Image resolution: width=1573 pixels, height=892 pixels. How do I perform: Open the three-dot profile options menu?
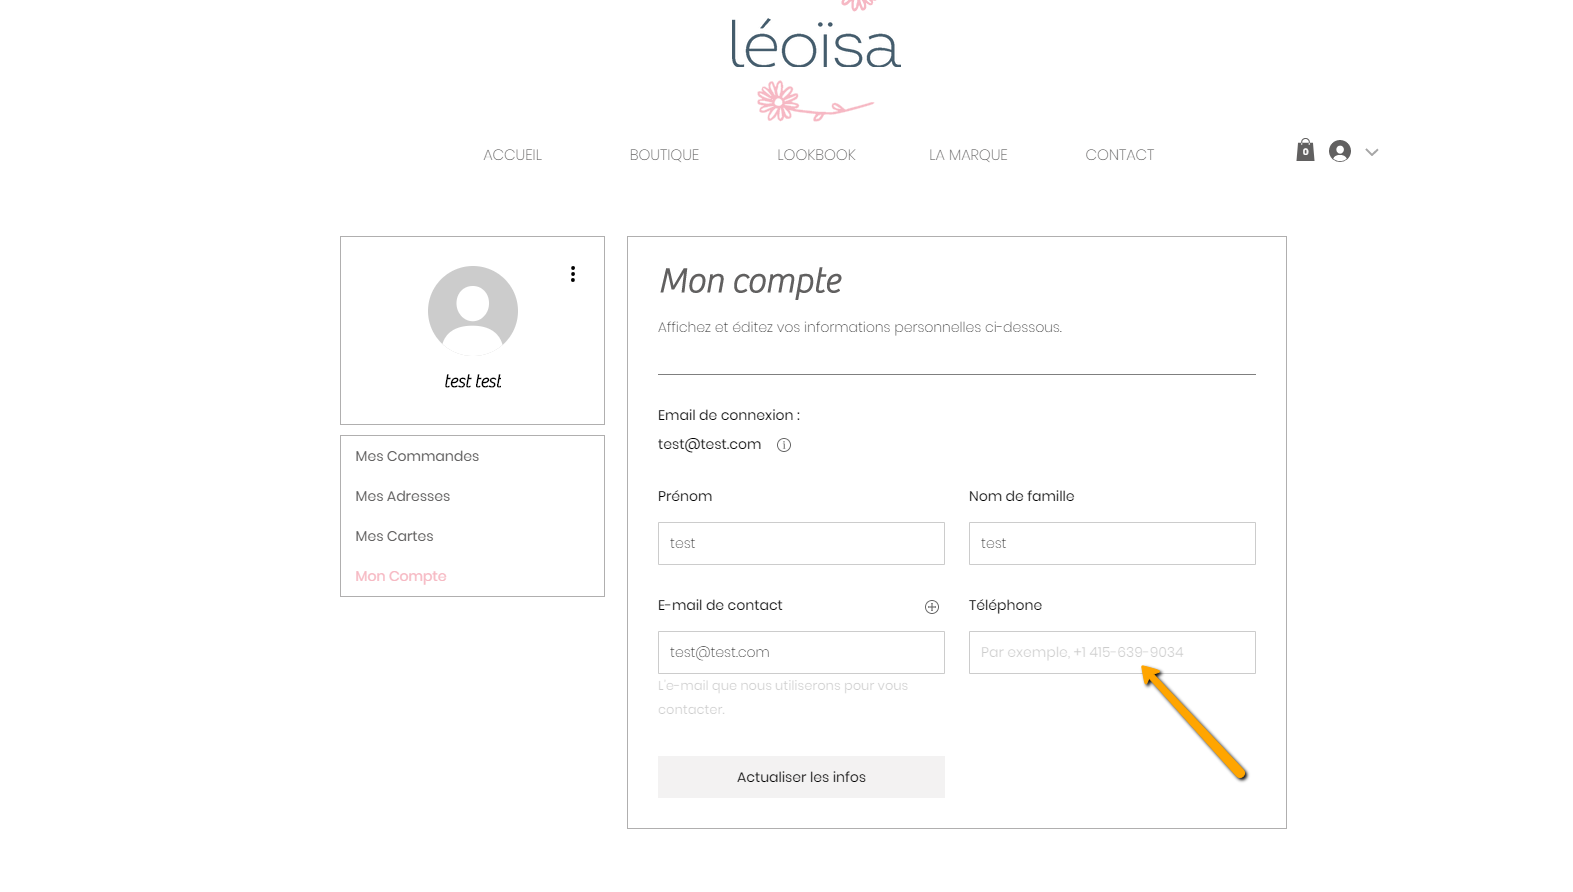(x=573, y=274)
